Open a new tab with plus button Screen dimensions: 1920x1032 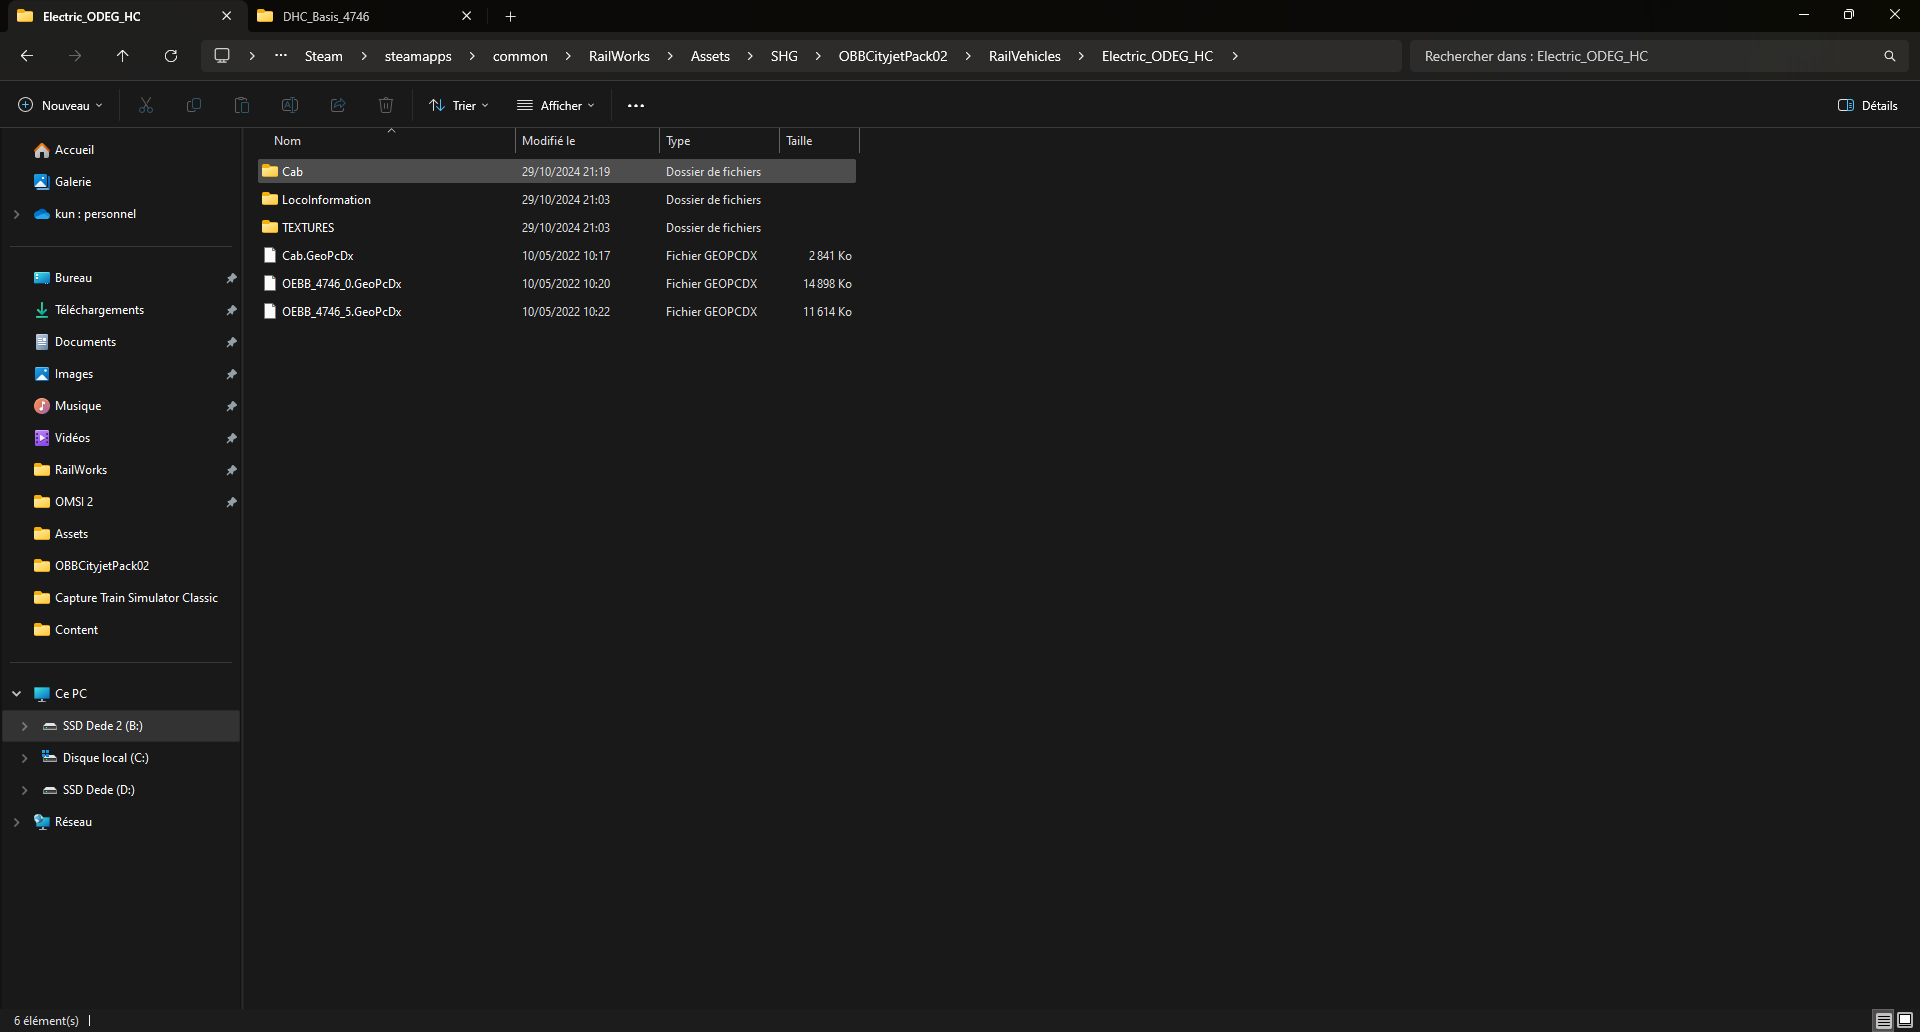511,16
